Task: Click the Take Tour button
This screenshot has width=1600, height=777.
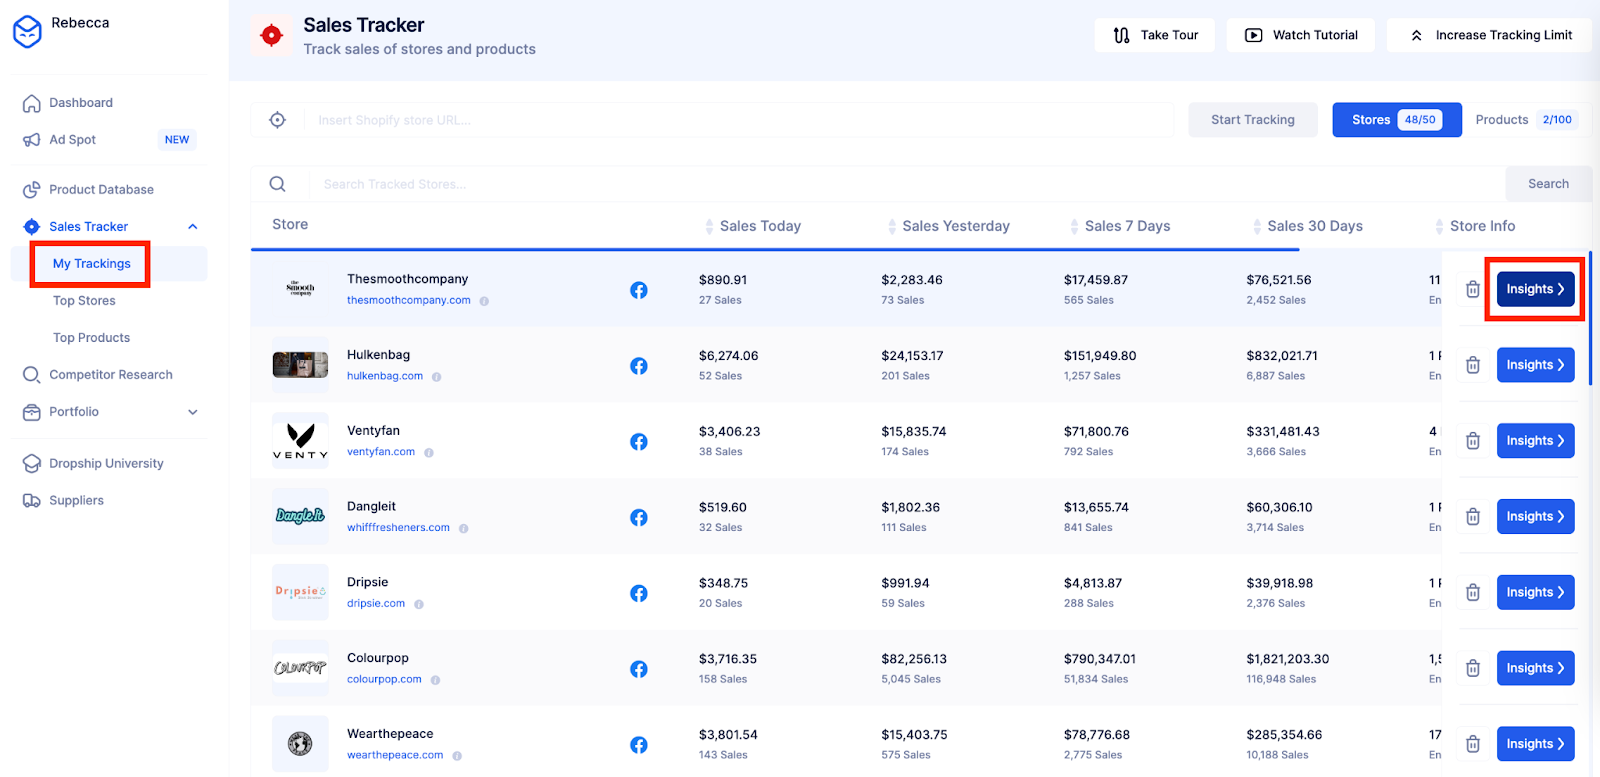Action: point(1155,35)
